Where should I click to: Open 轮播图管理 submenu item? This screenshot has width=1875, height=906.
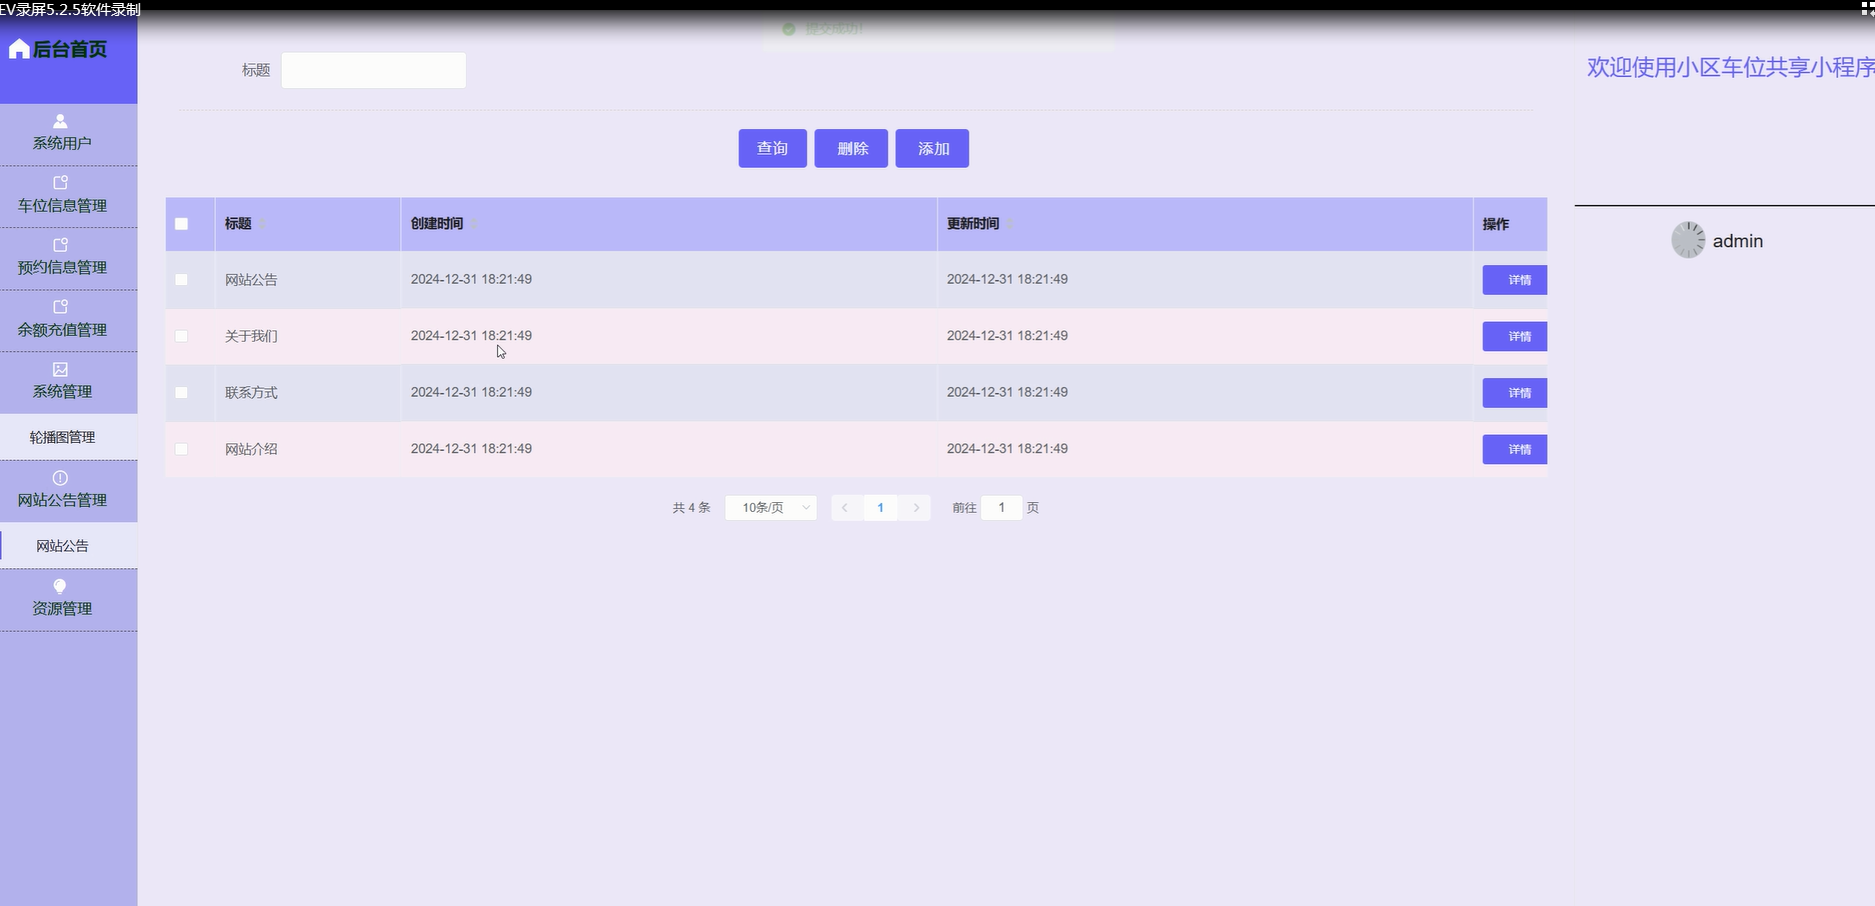pyautogui.click(x=68, y=437)
